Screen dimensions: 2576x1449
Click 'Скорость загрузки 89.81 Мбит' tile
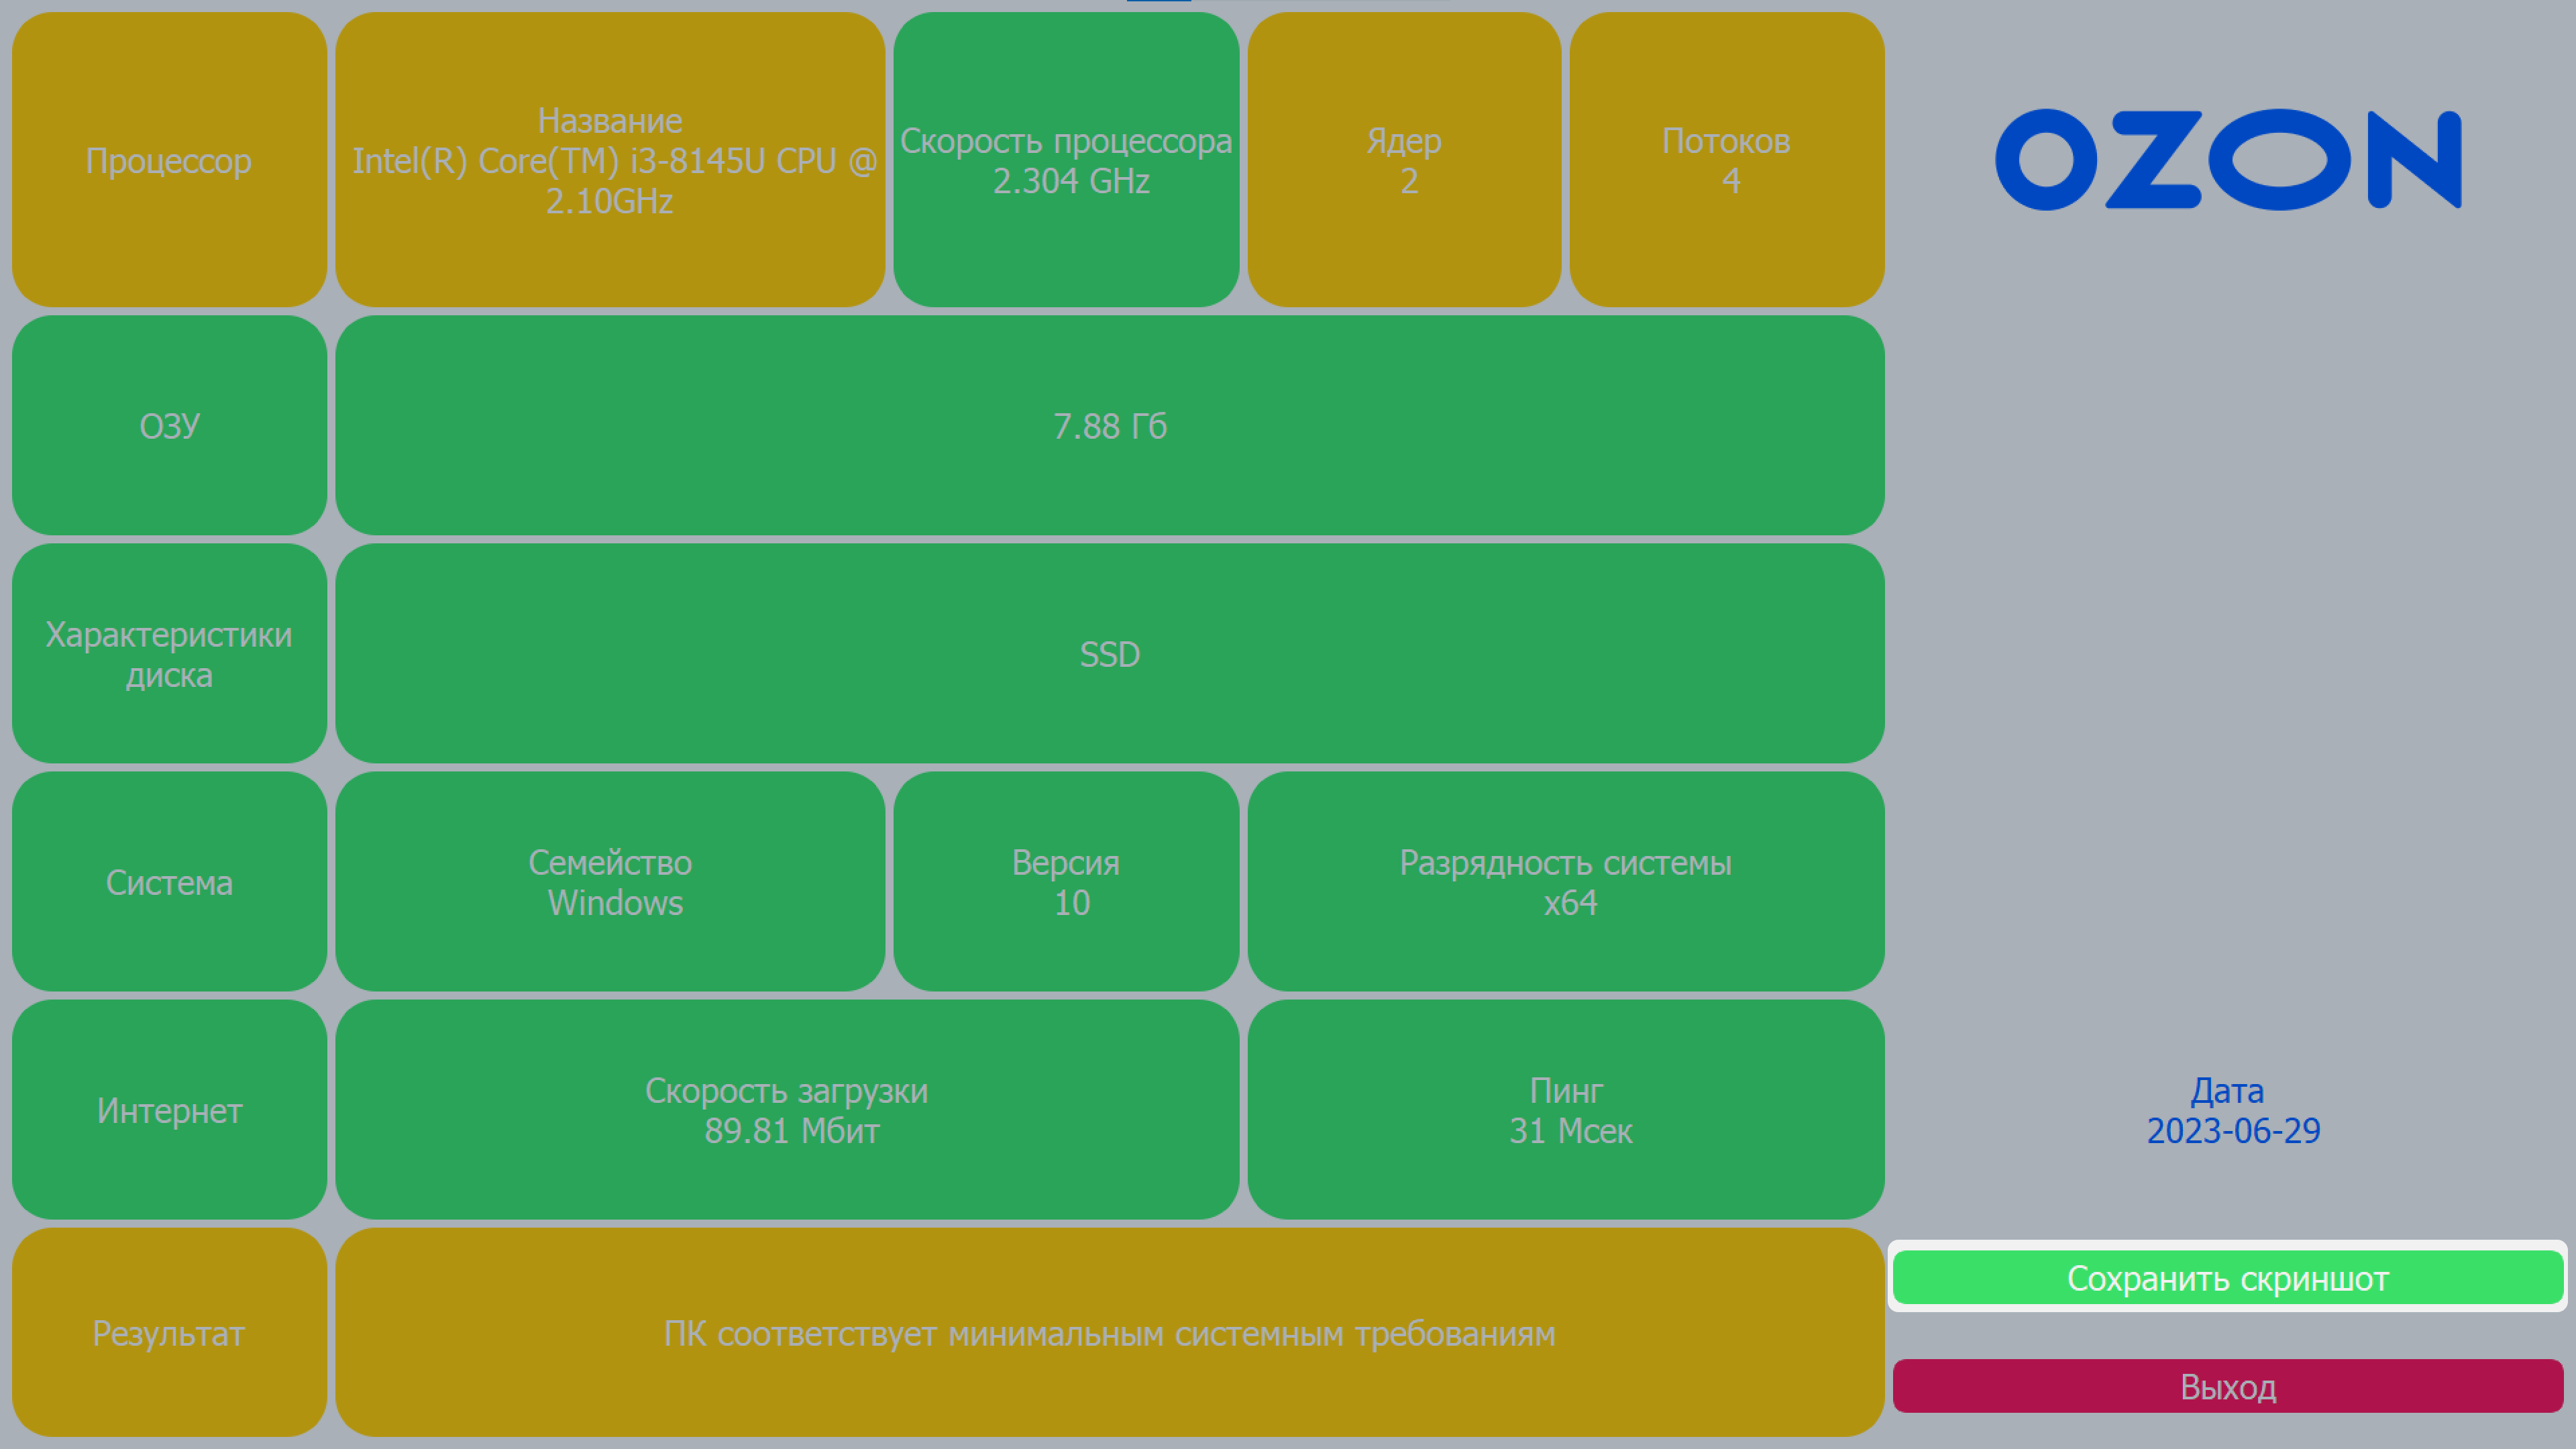787,1109
